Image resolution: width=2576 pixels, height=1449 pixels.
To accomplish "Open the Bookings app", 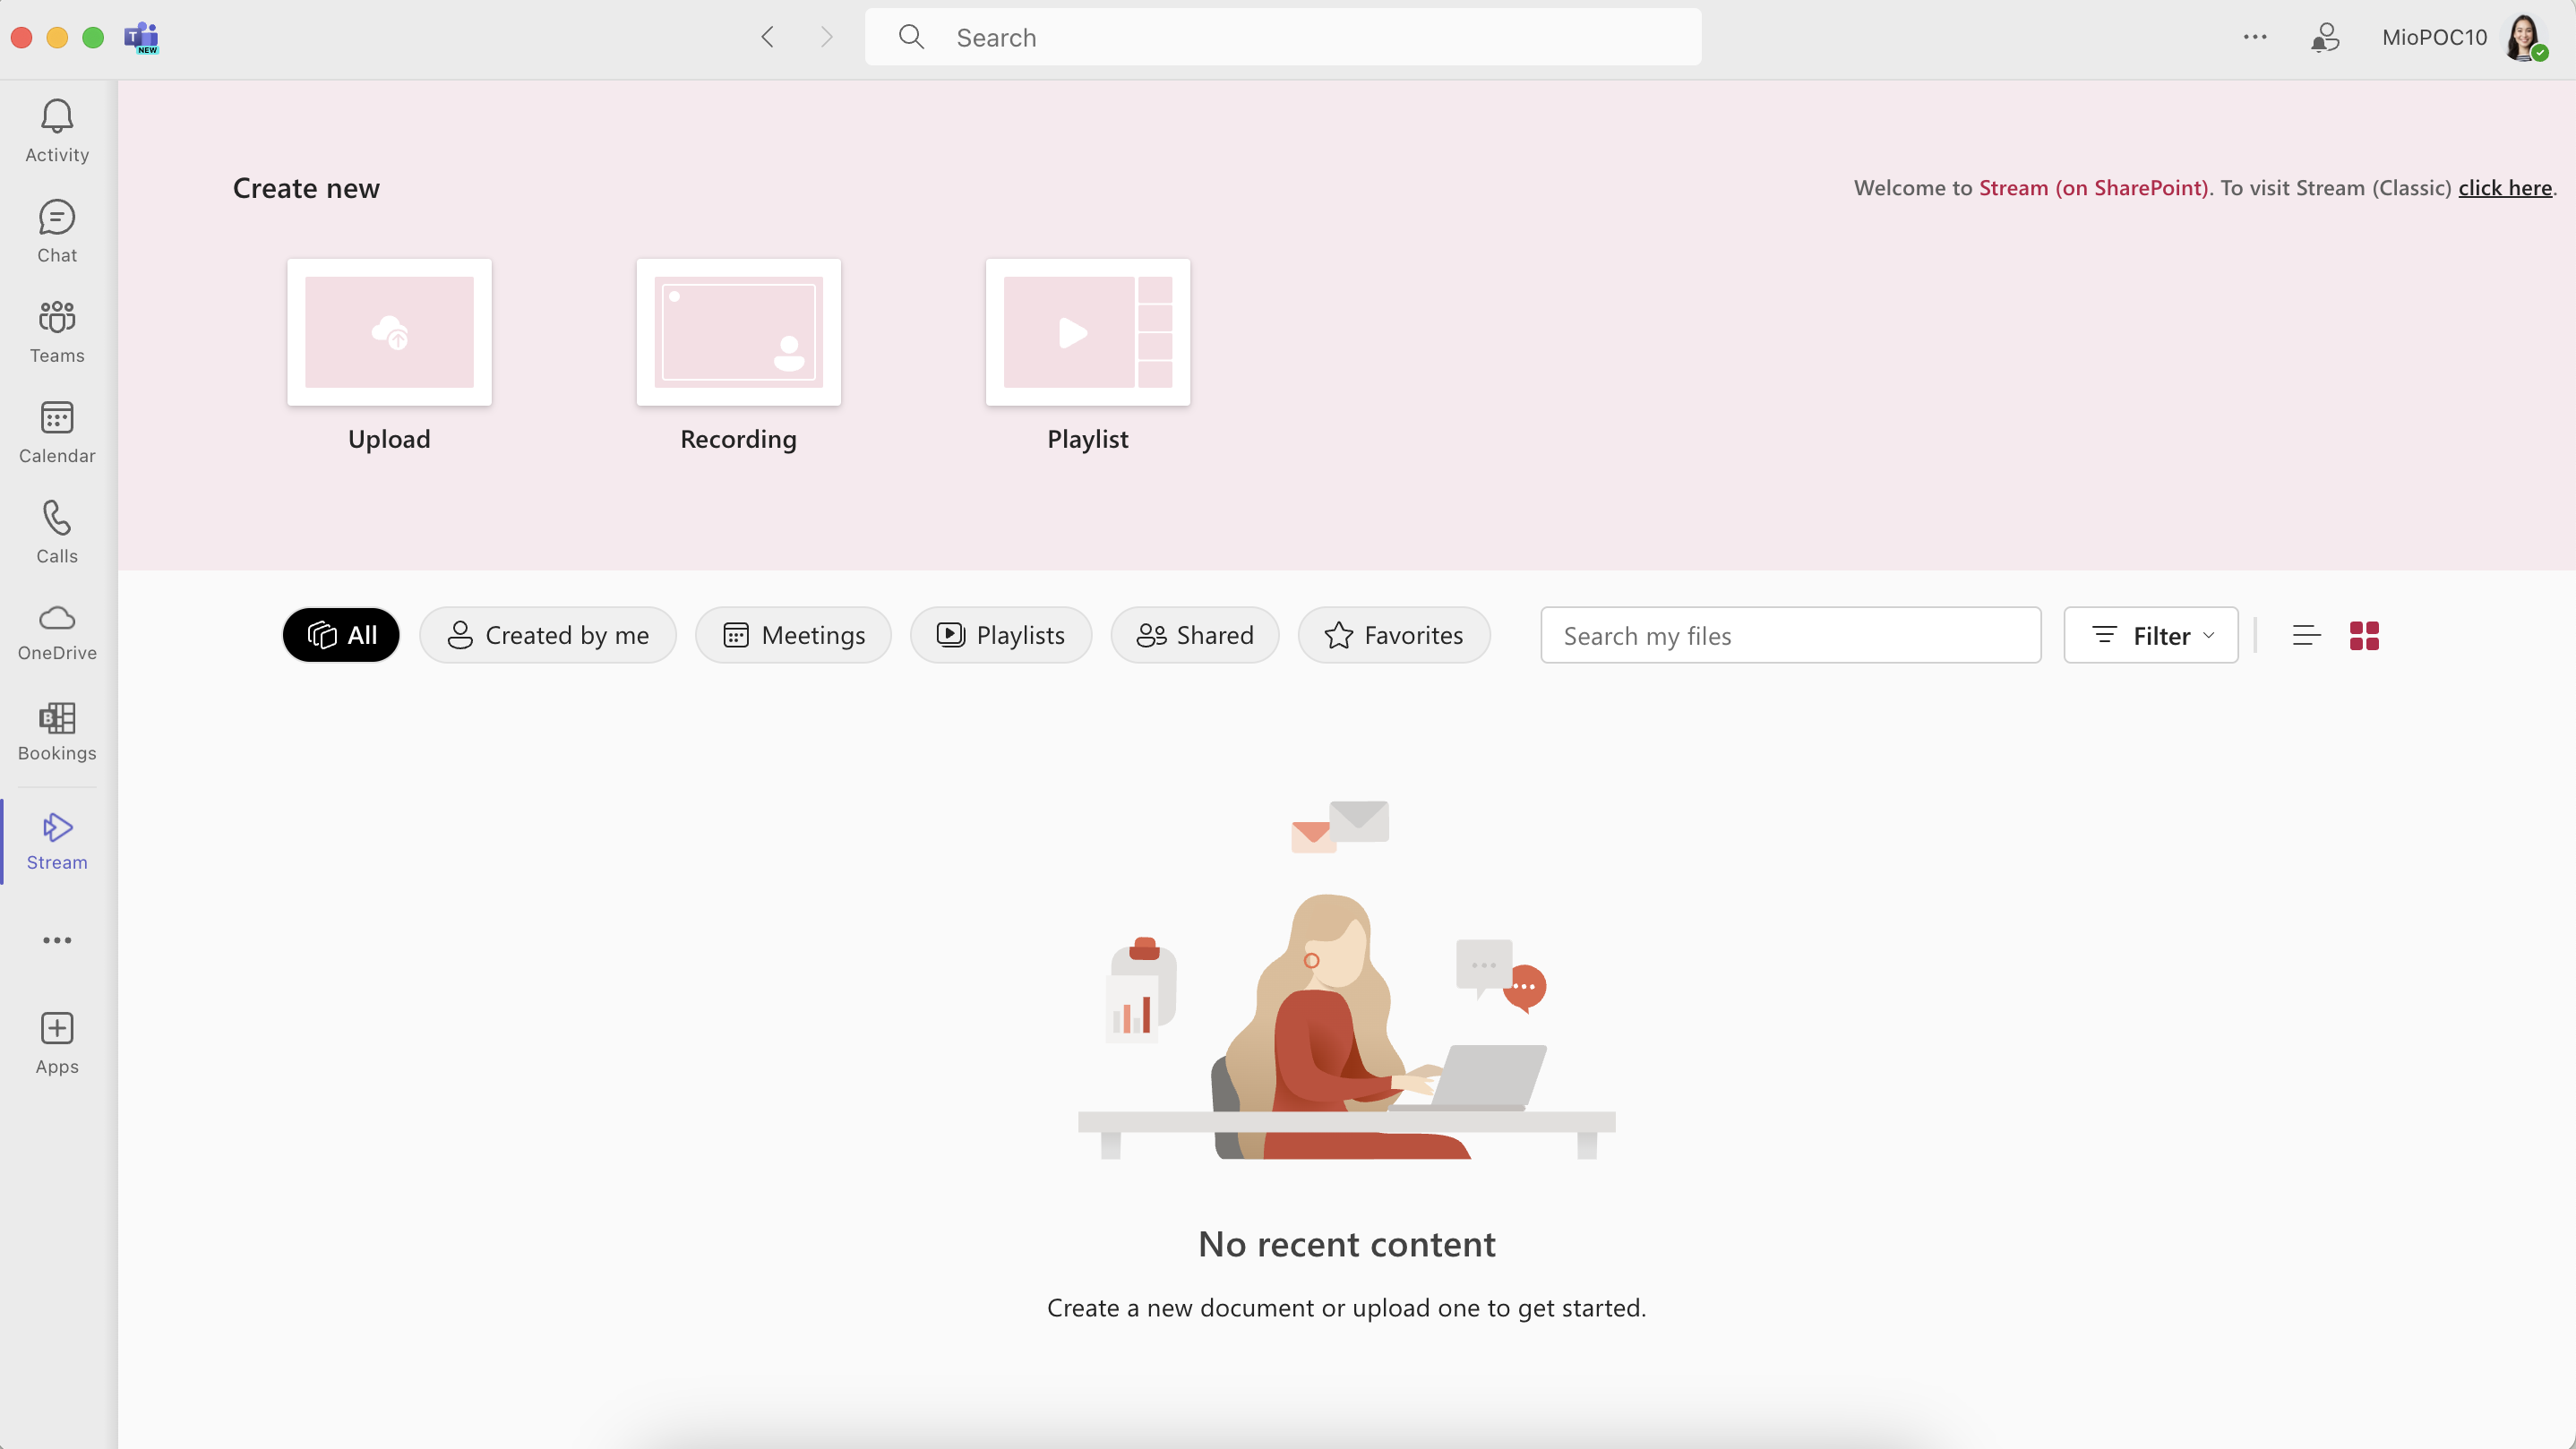I will 56,731.
